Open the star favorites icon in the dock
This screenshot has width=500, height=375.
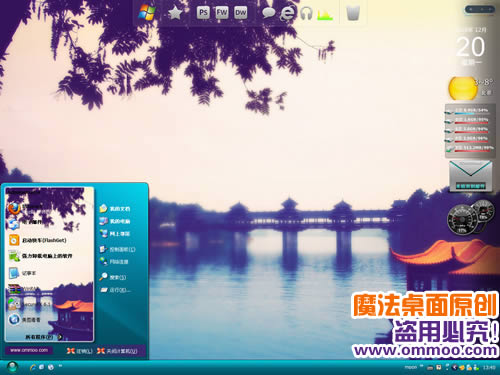click(175, 13)
